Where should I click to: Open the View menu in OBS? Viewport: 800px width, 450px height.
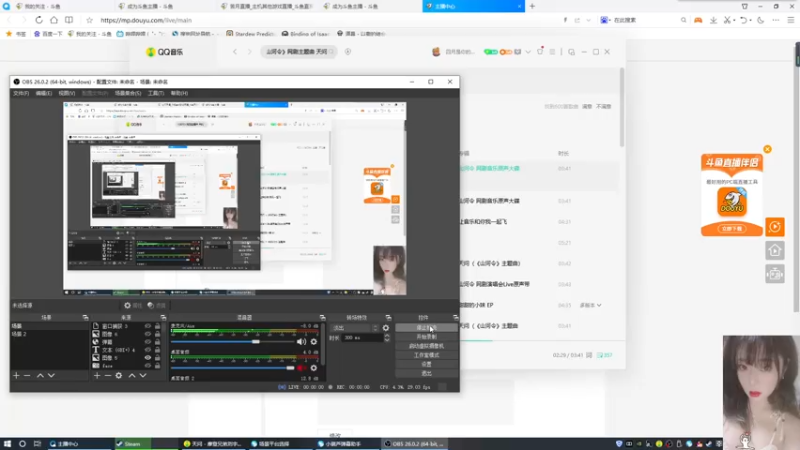point(67,93)
